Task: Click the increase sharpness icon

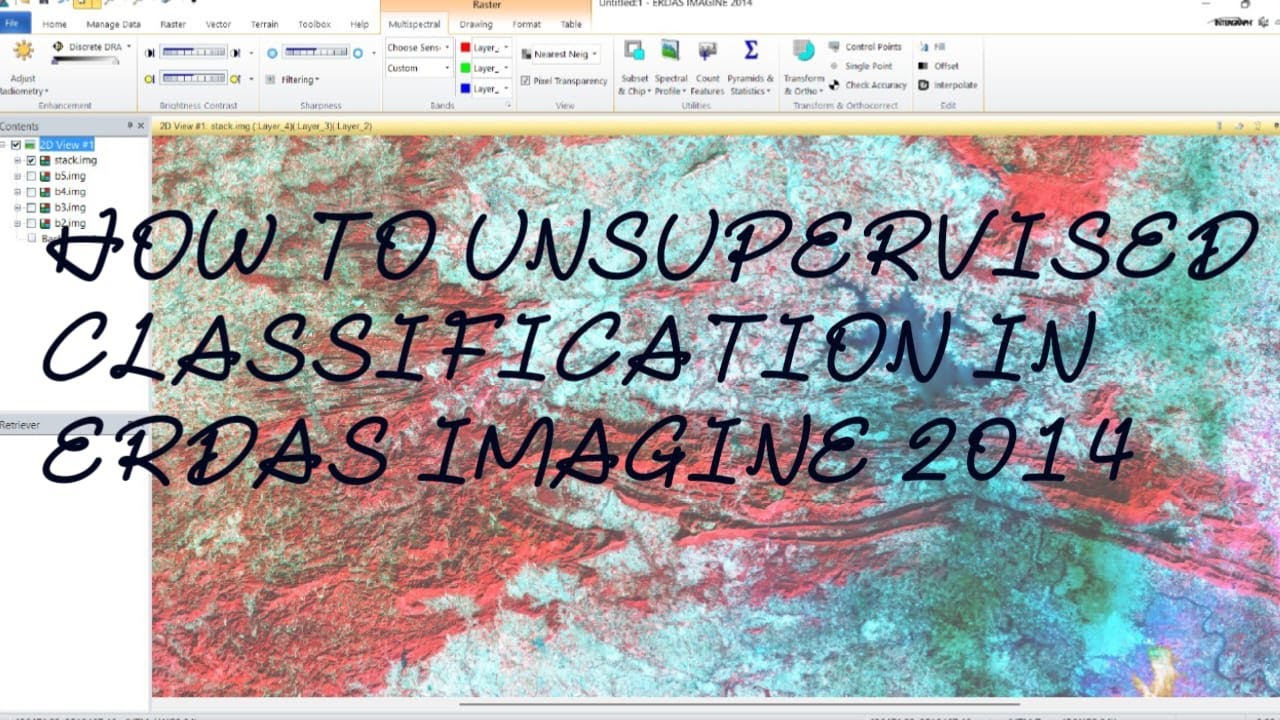Action: pyautogui.click(x=358, y=52)
